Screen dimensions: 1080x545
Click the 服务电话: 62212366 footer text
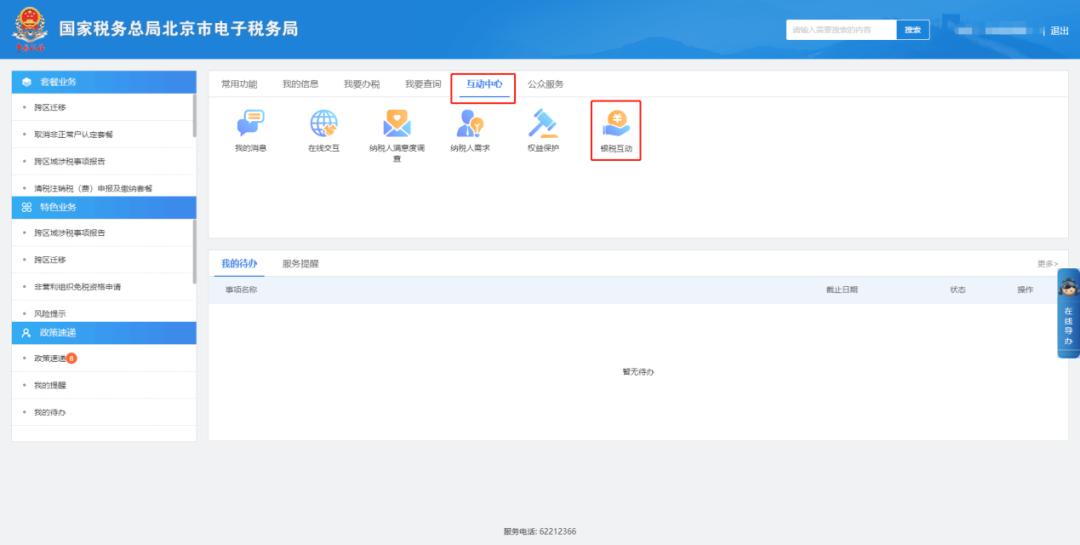[540, 532]
